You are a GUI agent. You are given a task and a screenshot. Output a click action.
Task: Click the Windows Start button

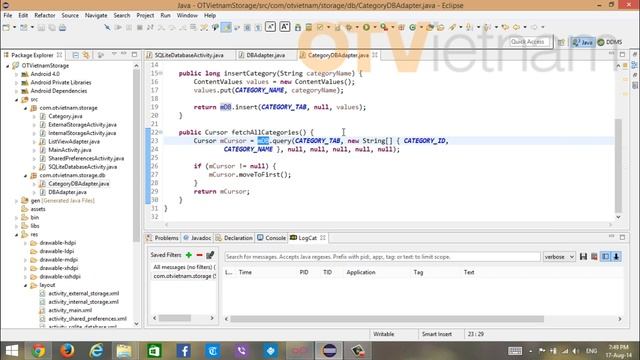(x=12, y=351)
